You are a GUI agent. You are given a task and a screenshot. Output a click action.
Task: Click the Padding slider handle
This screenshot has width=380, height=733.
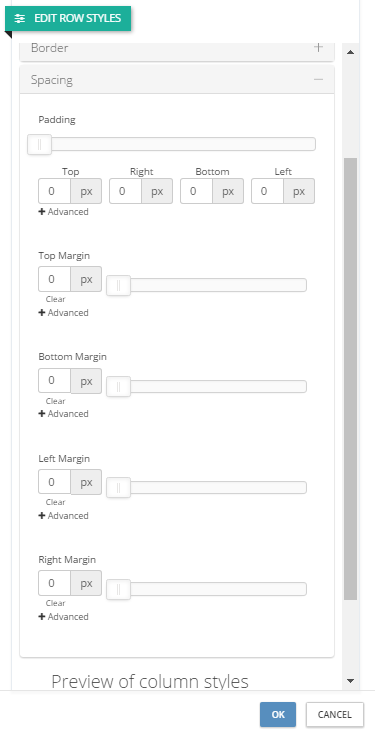[39, 144]
